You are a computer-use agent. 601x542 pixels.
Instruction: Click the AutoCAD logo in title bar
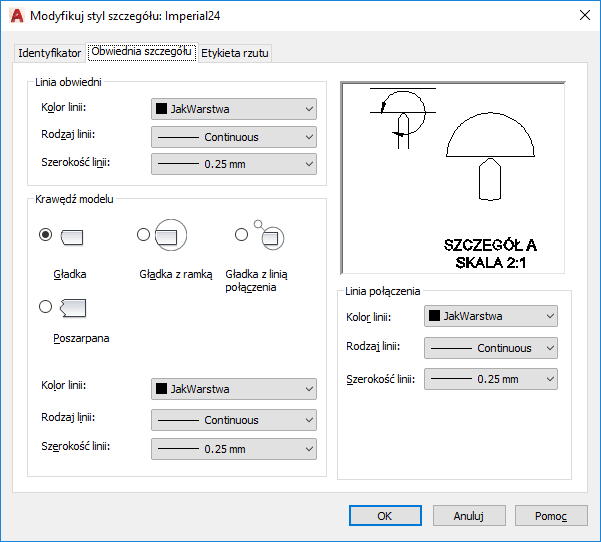17,16
